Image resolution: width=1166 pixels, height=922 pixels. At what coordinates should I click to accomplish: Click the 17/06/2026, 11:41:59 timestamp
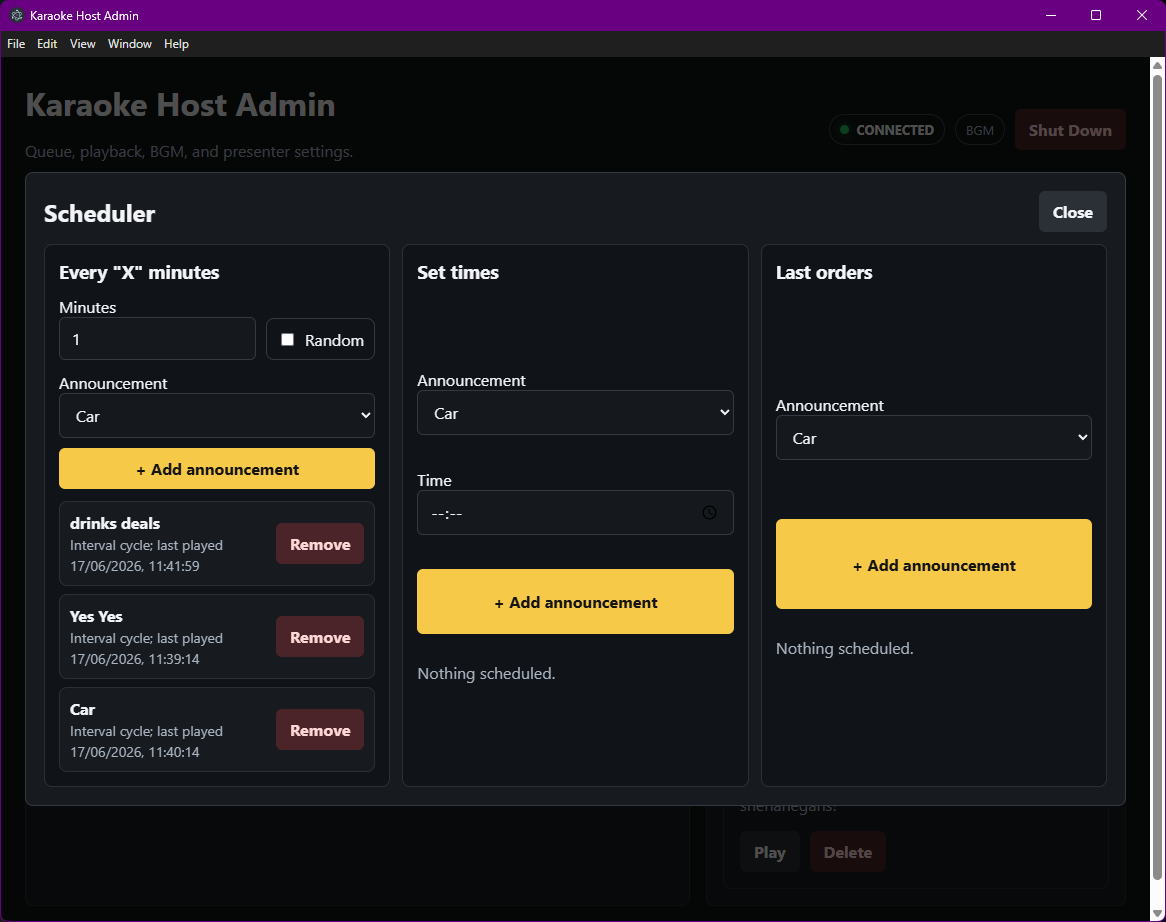(135, 566)
